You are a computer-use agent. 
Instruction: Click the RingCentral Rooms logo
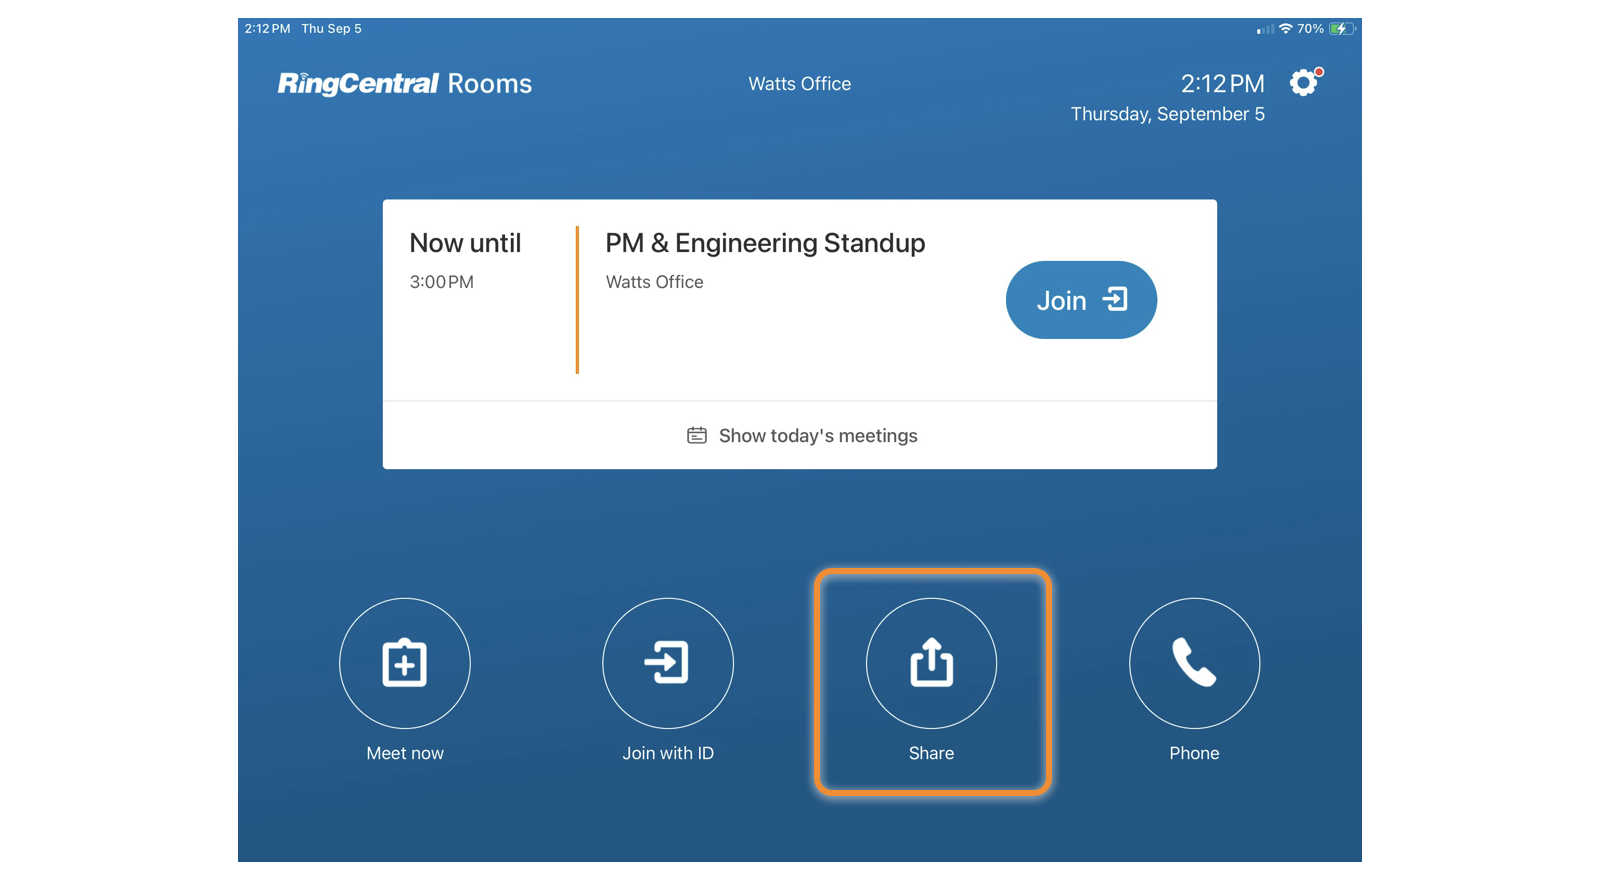(x=404, y=84)
